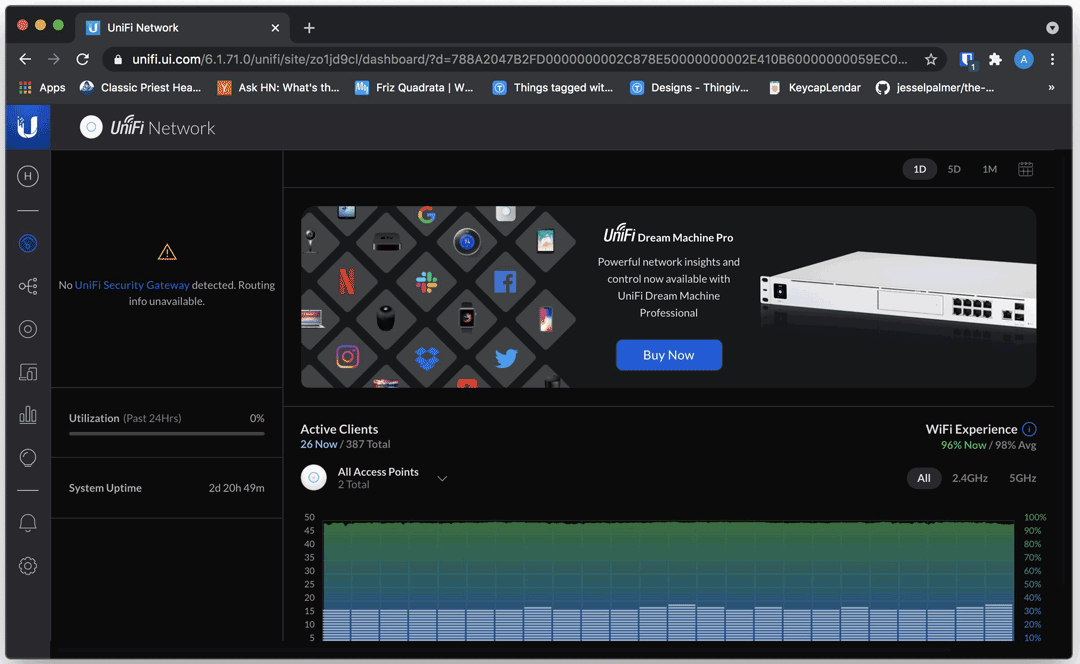Click the 'UniFi Dream Machine Pro' promo title
Screen dimensions: 1080x664
coord(668,236)
